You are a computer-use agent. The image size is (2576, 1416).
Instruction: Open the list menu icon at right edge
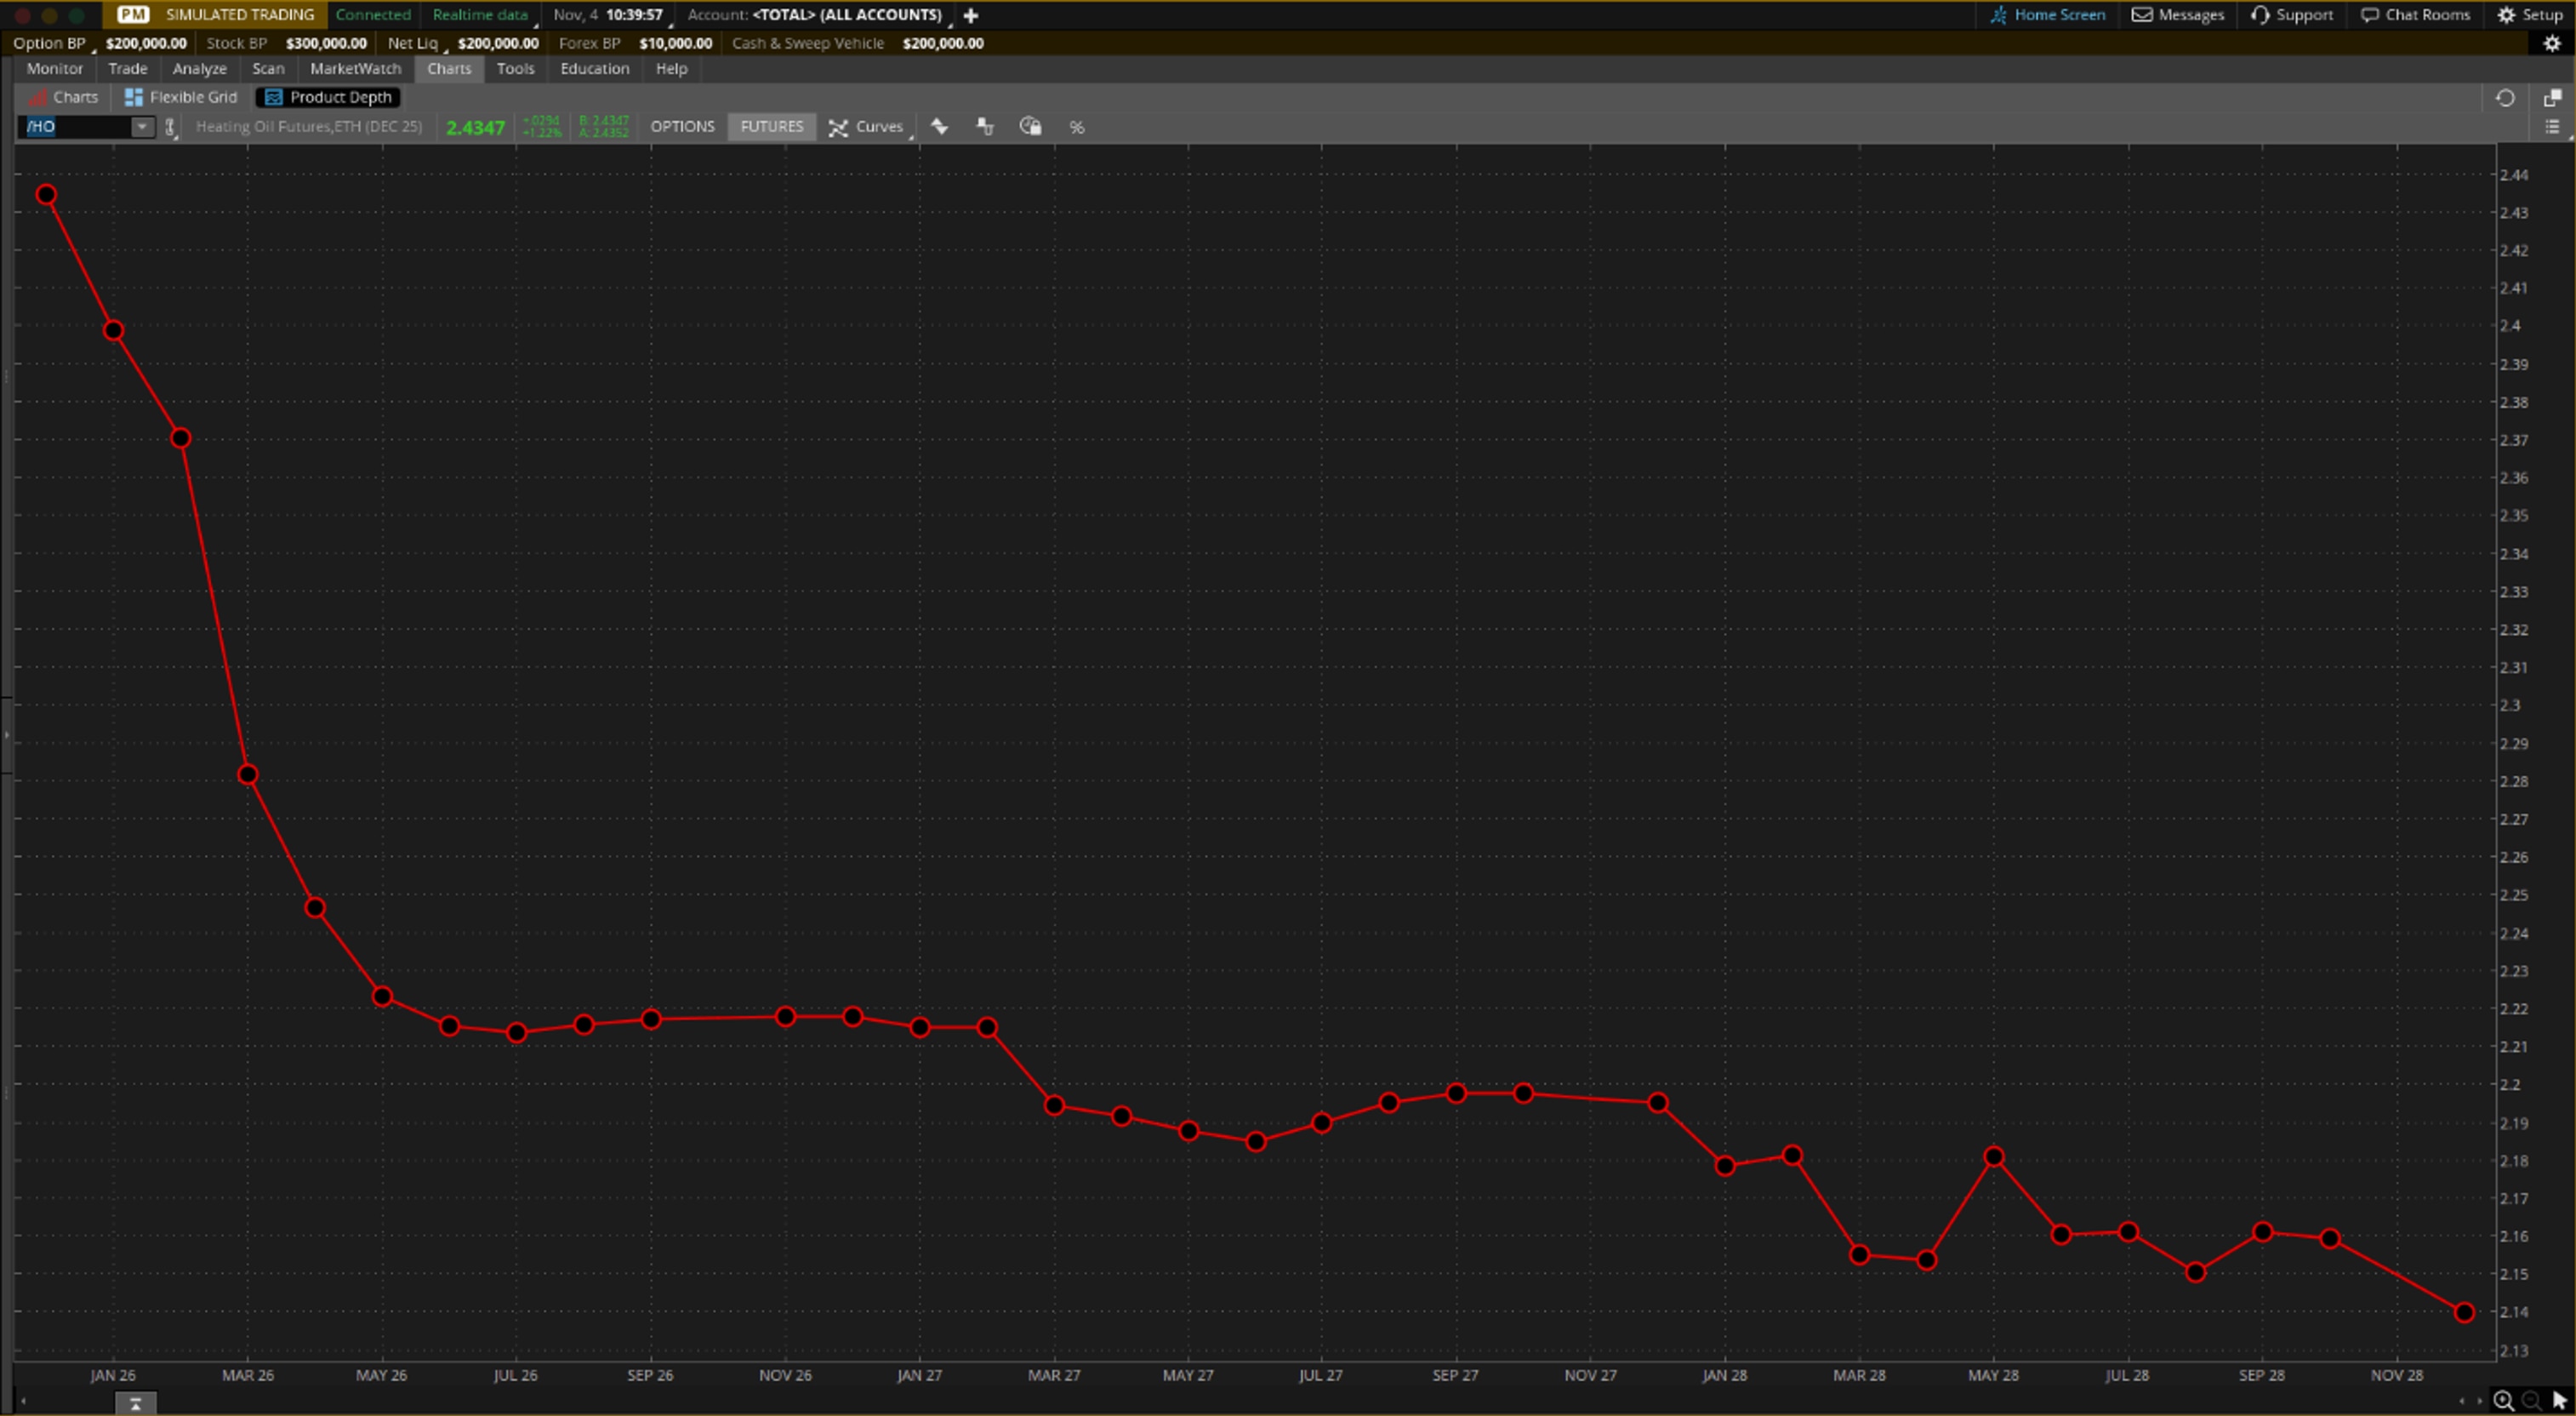(x=2552, y=127)
